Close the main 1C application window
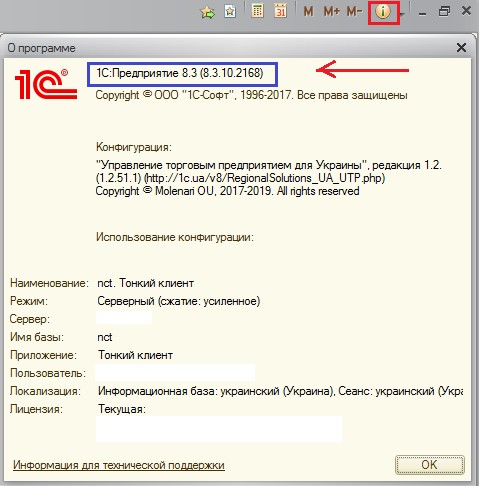 coord(466,11)
